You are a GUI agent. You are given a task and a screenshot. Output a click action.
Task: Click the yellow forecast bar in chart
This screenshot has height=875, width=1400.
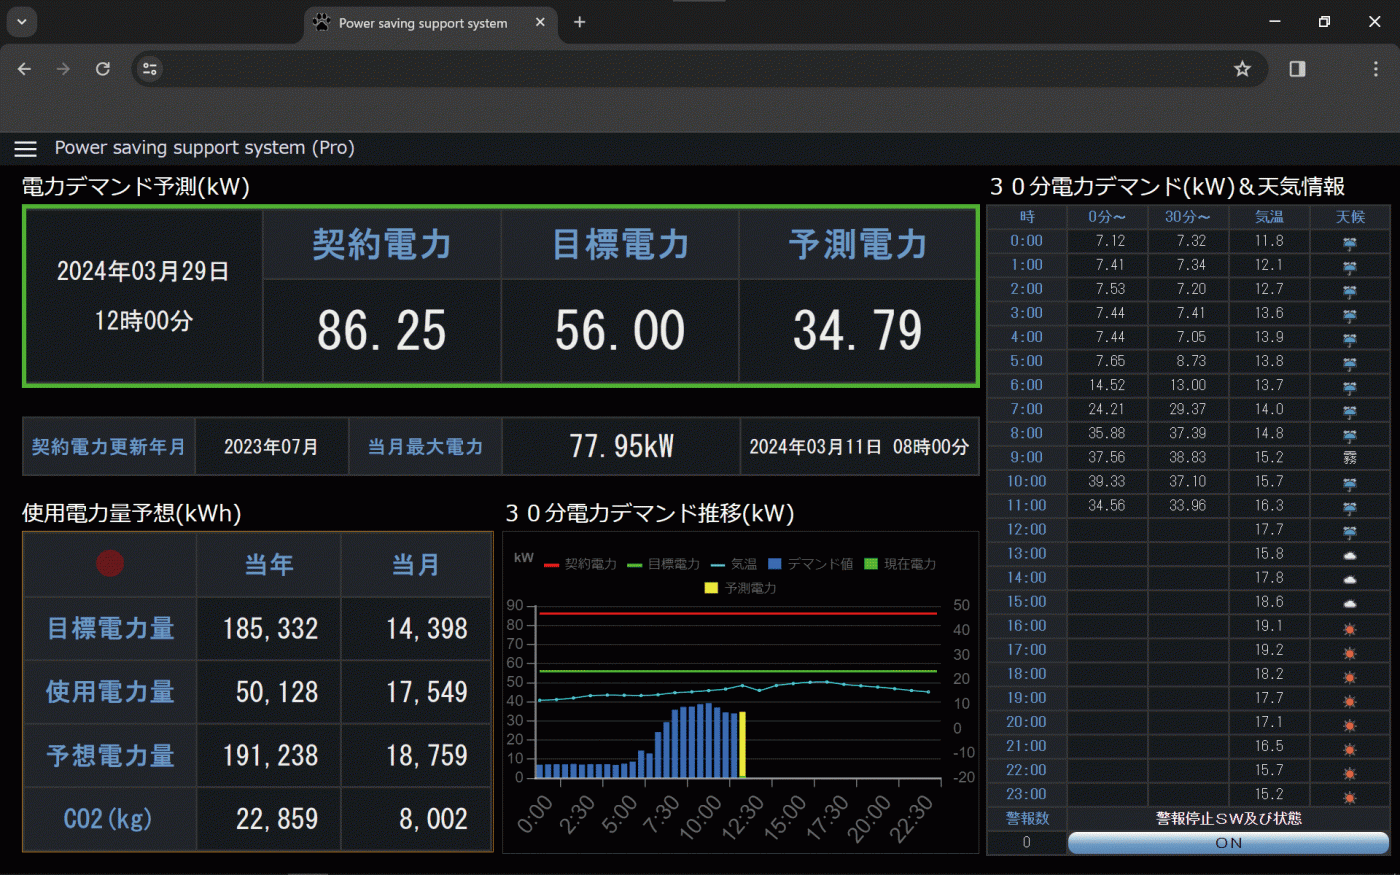(x=742, y=745)
